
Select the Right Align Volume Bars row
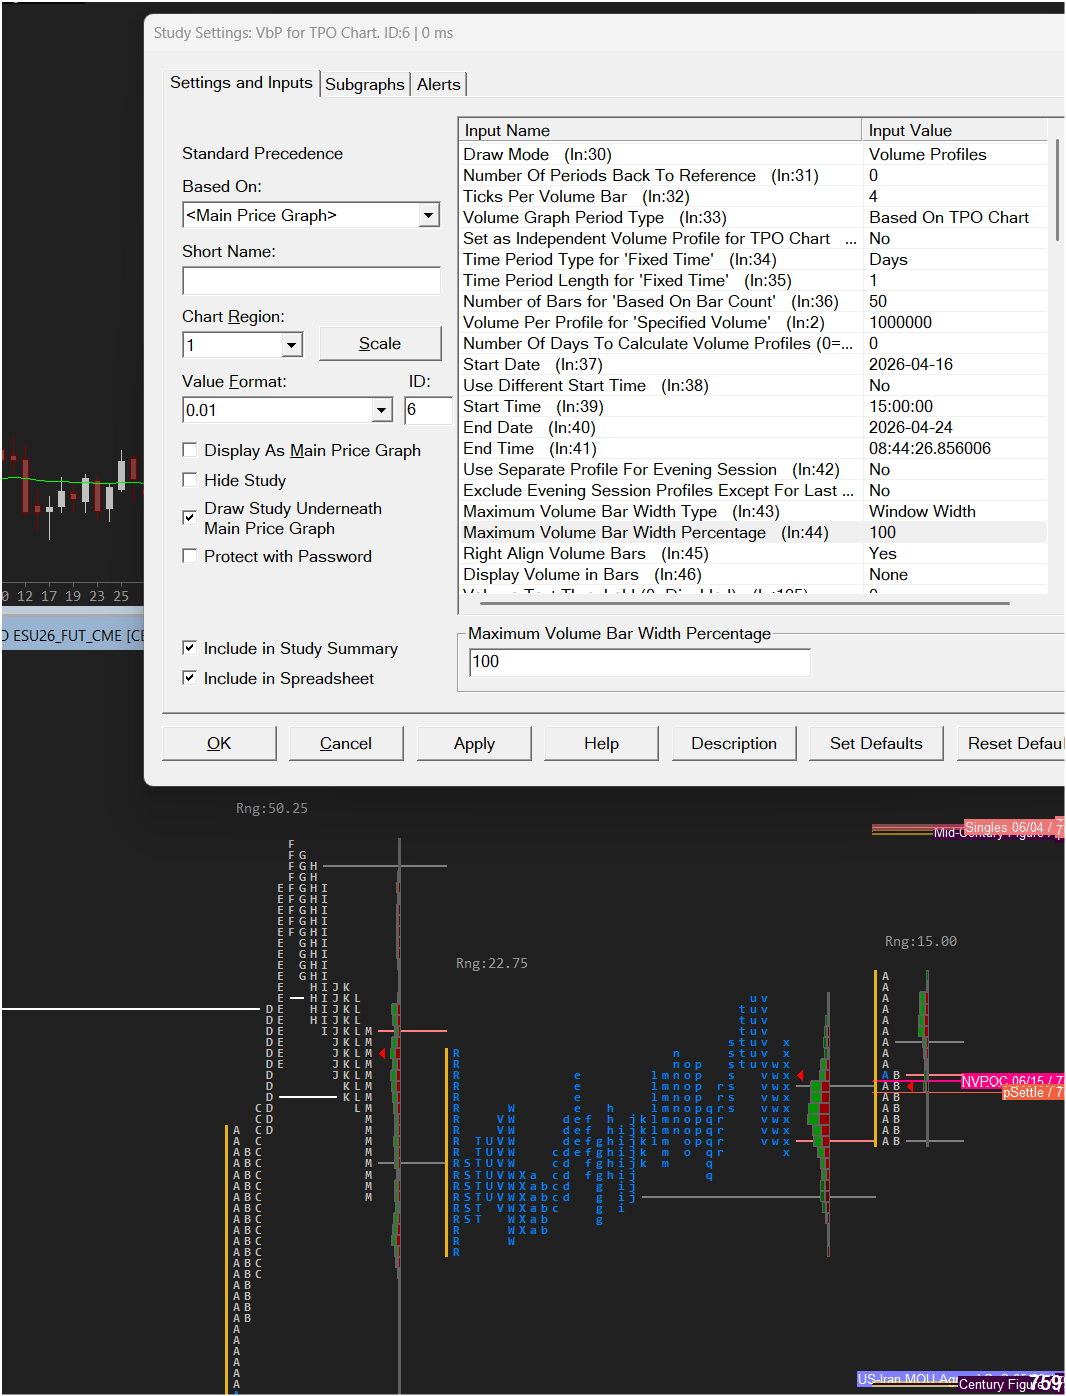click(x=753, y=553)
